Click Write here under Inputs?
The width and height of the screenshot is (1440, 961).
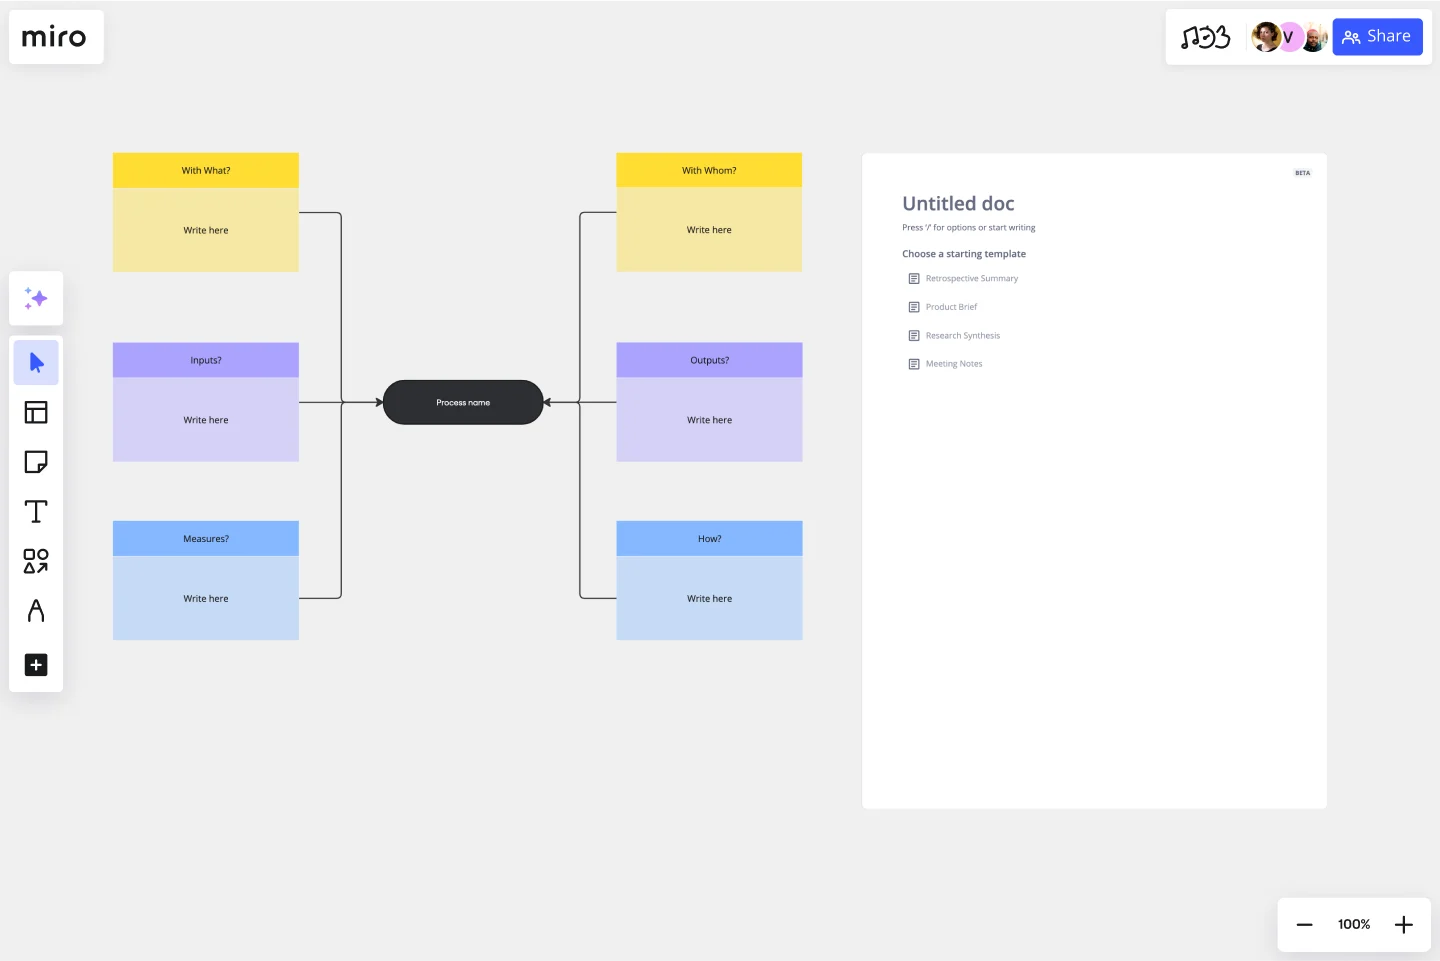(x=206, y=420)
